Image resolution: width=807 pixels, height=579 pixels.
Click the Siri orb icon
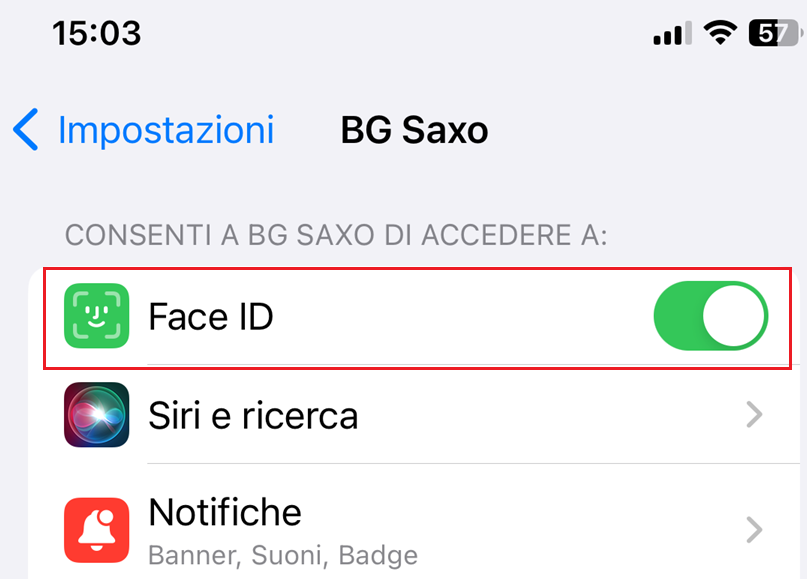click(96, 415)
